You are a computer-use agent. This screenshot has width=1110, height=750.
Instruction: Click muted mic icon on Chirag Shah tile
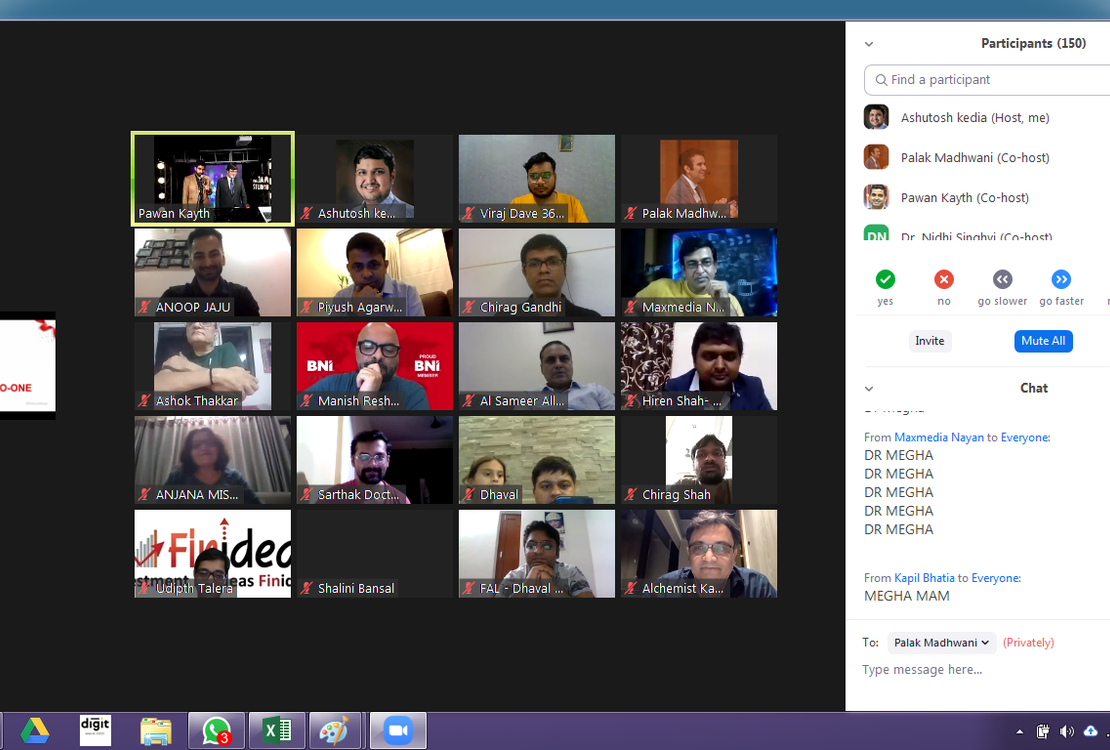[x=631, y=495]
